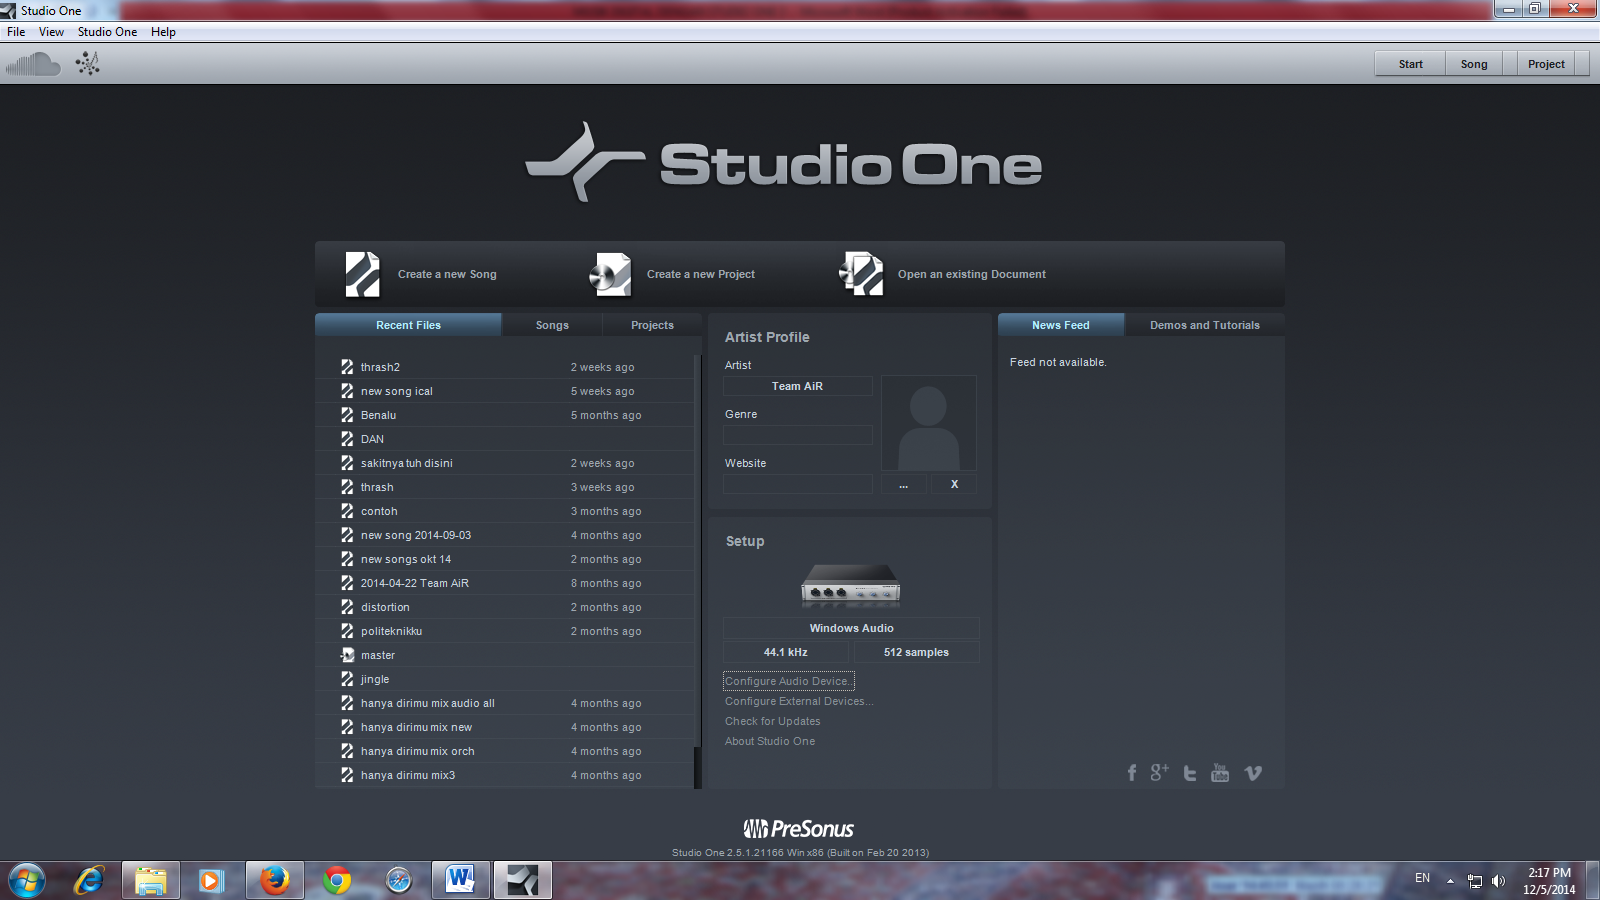Screen dimensions: 1600x900
Task: Click Studio One taskbar button
Action: point(523,881)
